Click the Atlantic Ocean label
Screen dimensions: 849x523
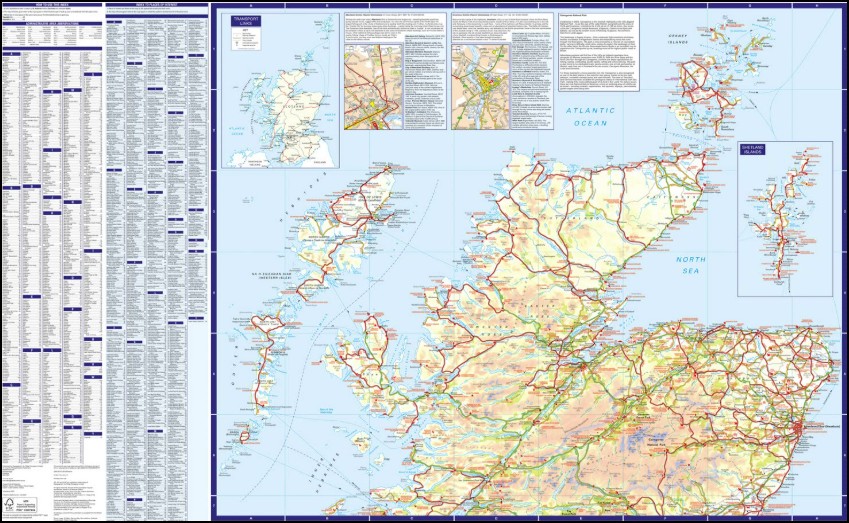587,116
